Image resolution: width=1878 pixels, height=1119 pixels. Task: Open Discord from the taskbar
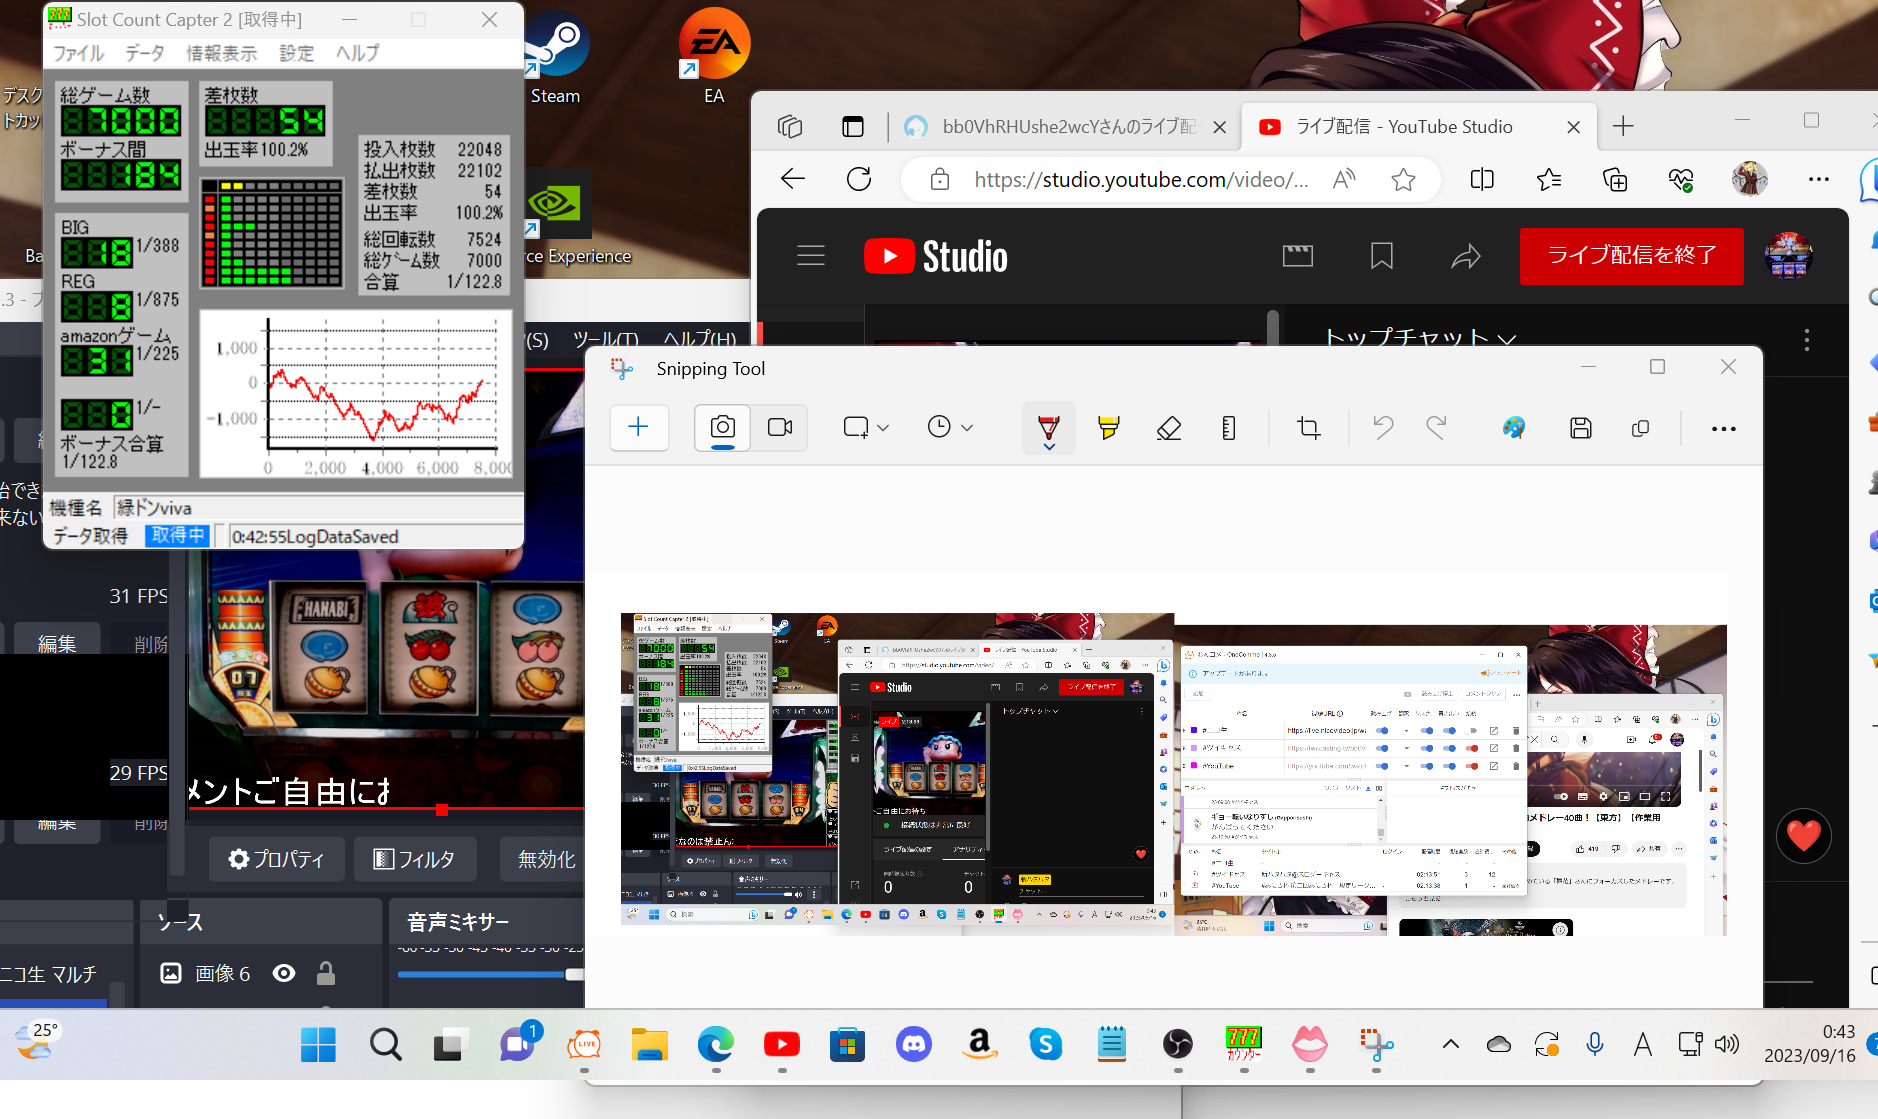913,1045
